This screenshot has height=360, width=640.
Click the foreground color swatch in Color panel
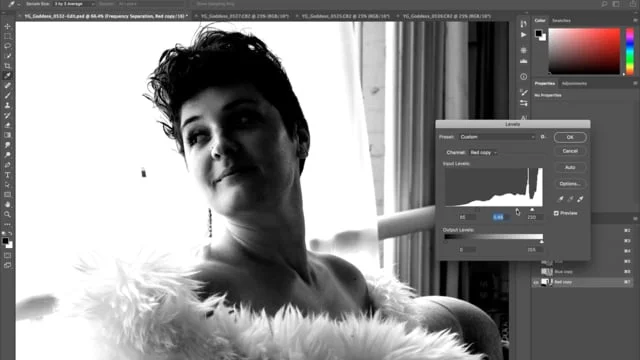(x=539, y=33)
